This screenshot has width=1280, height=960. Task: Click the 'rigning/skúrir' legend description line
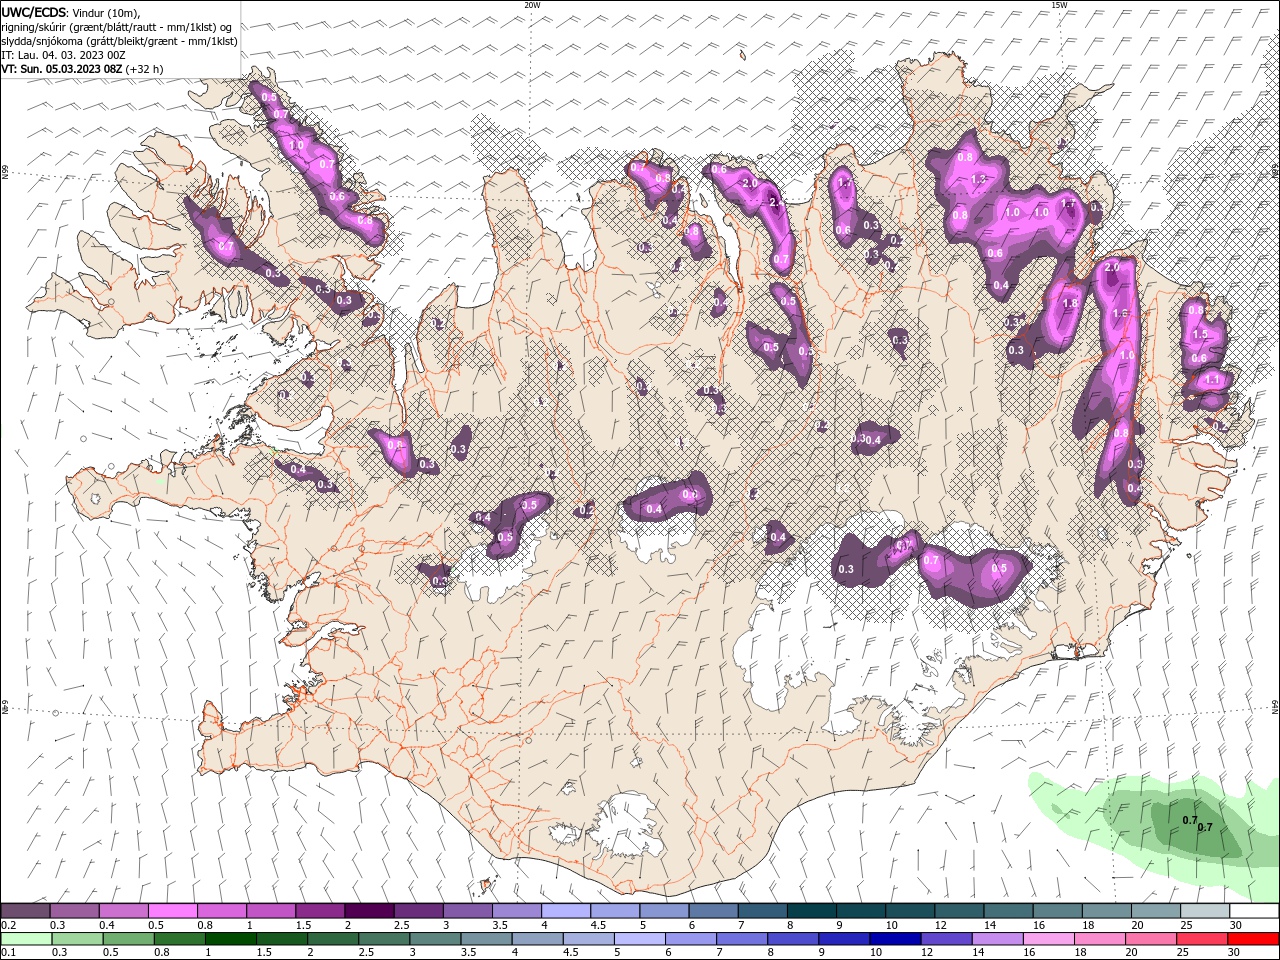click(116, 27)
